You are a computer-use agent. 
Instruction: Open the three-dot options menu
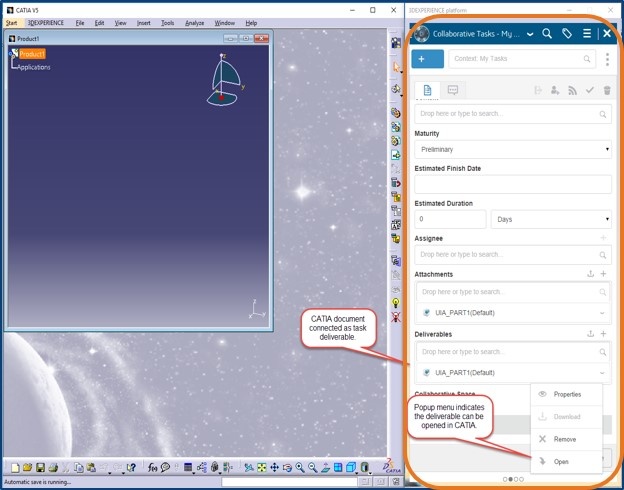click(x=607, y=59)
